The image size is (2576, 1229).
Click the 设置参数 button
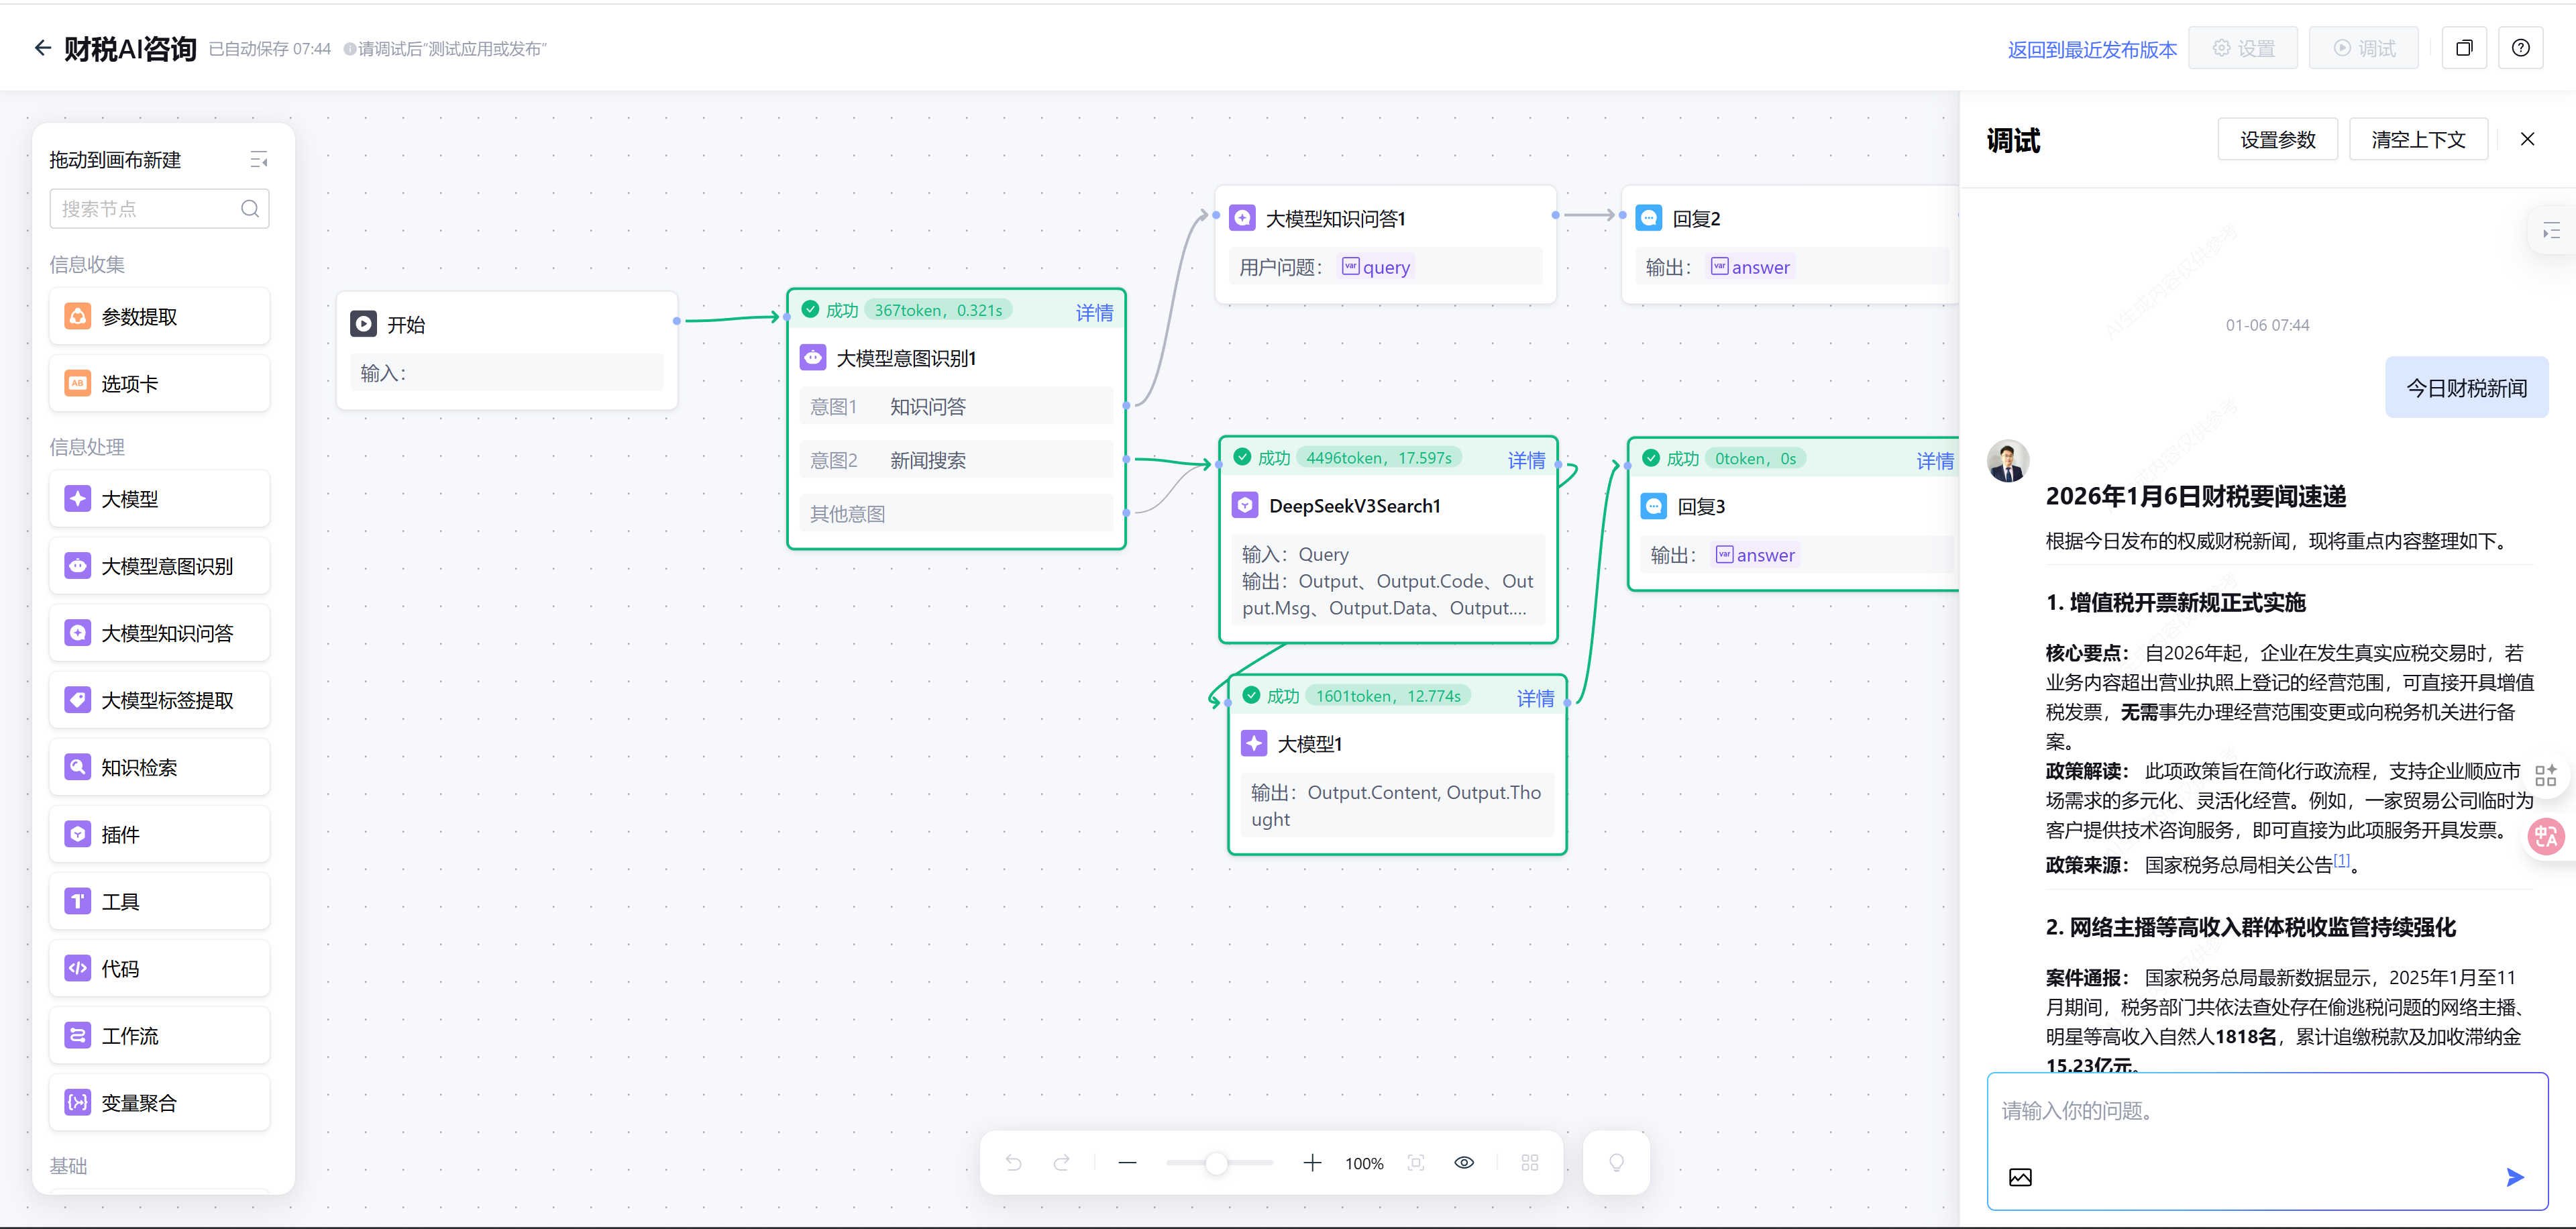tap(2277, 140)
